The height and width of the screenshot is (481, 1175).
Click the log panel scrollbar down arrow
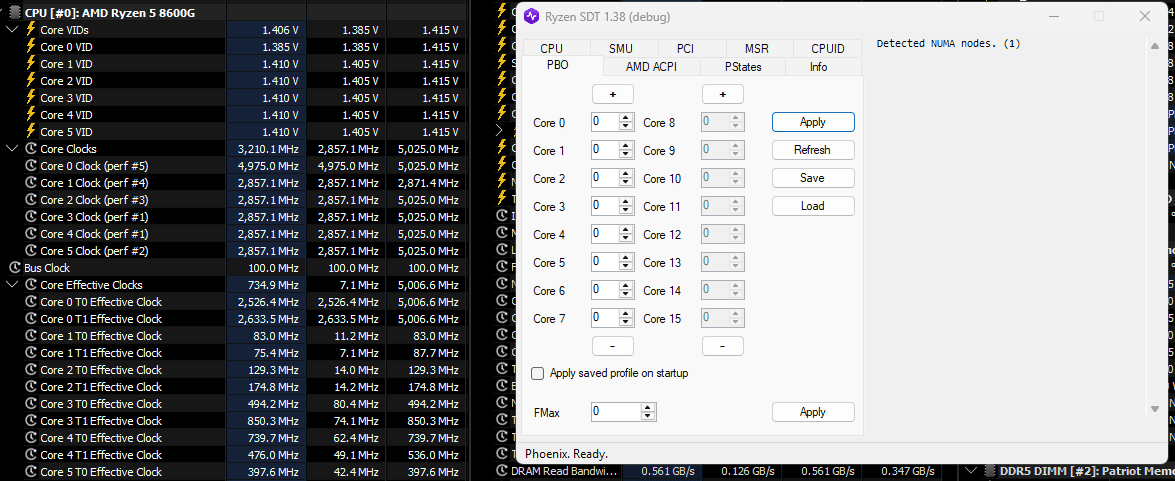click(1155, 408)
